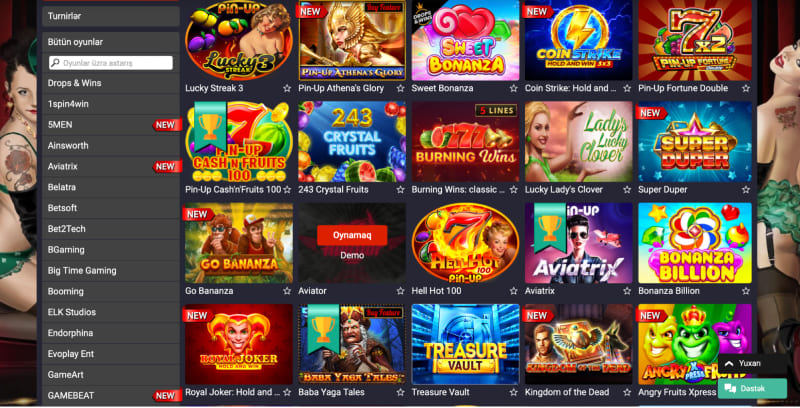
Task: Click the game search input field
Action: tap(111, 63)
